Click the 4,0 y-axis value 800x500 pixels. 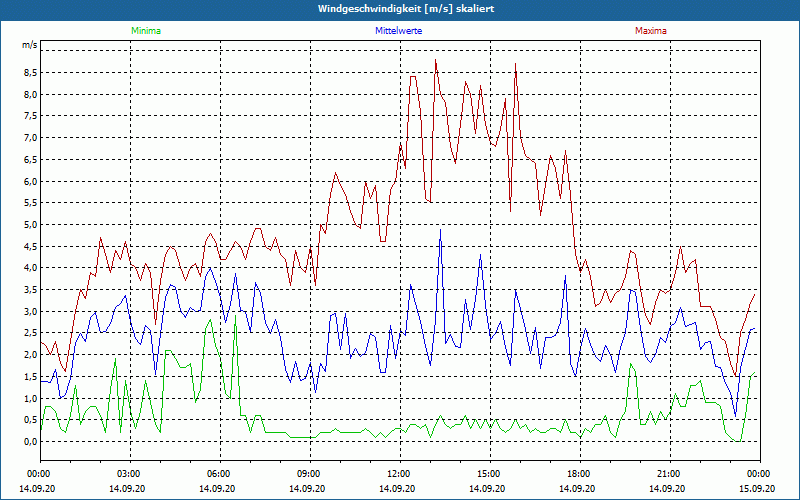click(x=30, y=268)
